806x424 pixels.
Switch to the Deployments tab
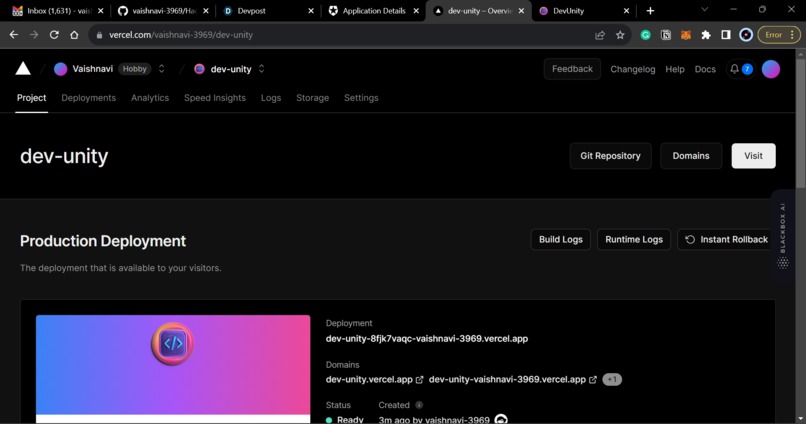88,98
